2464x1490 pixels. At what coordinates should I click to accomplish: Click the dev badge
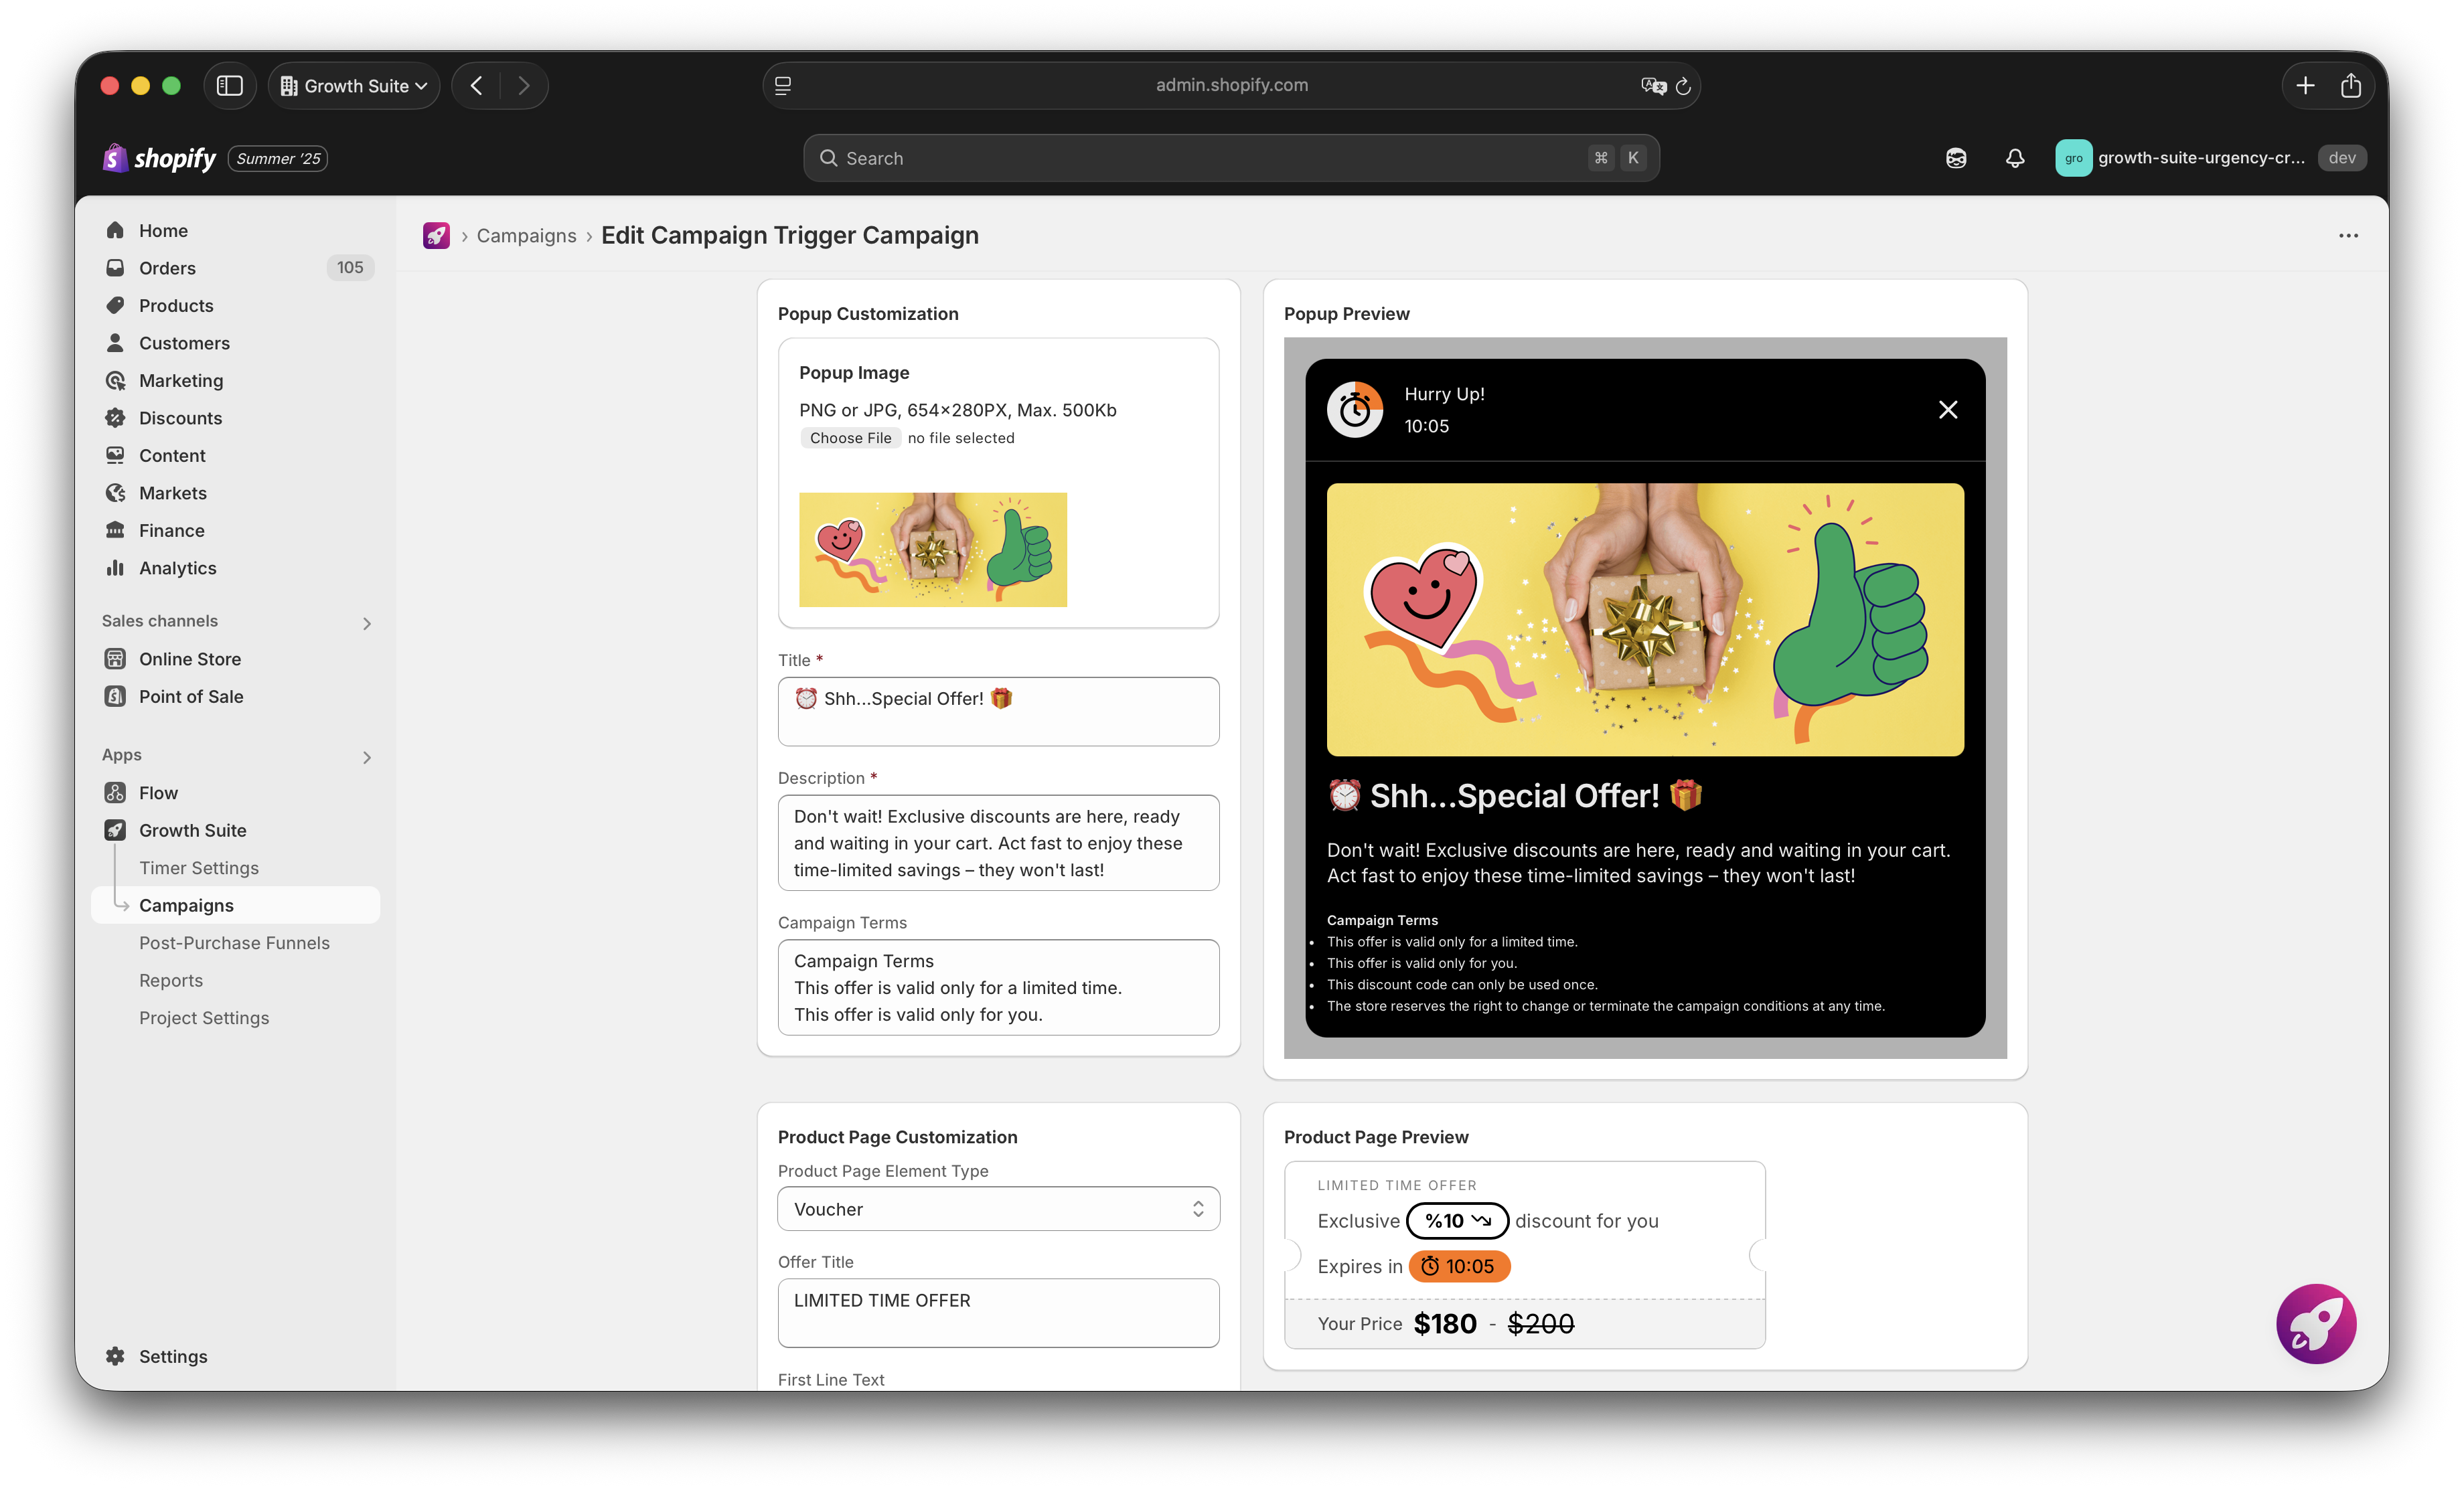pos(2342,158)
